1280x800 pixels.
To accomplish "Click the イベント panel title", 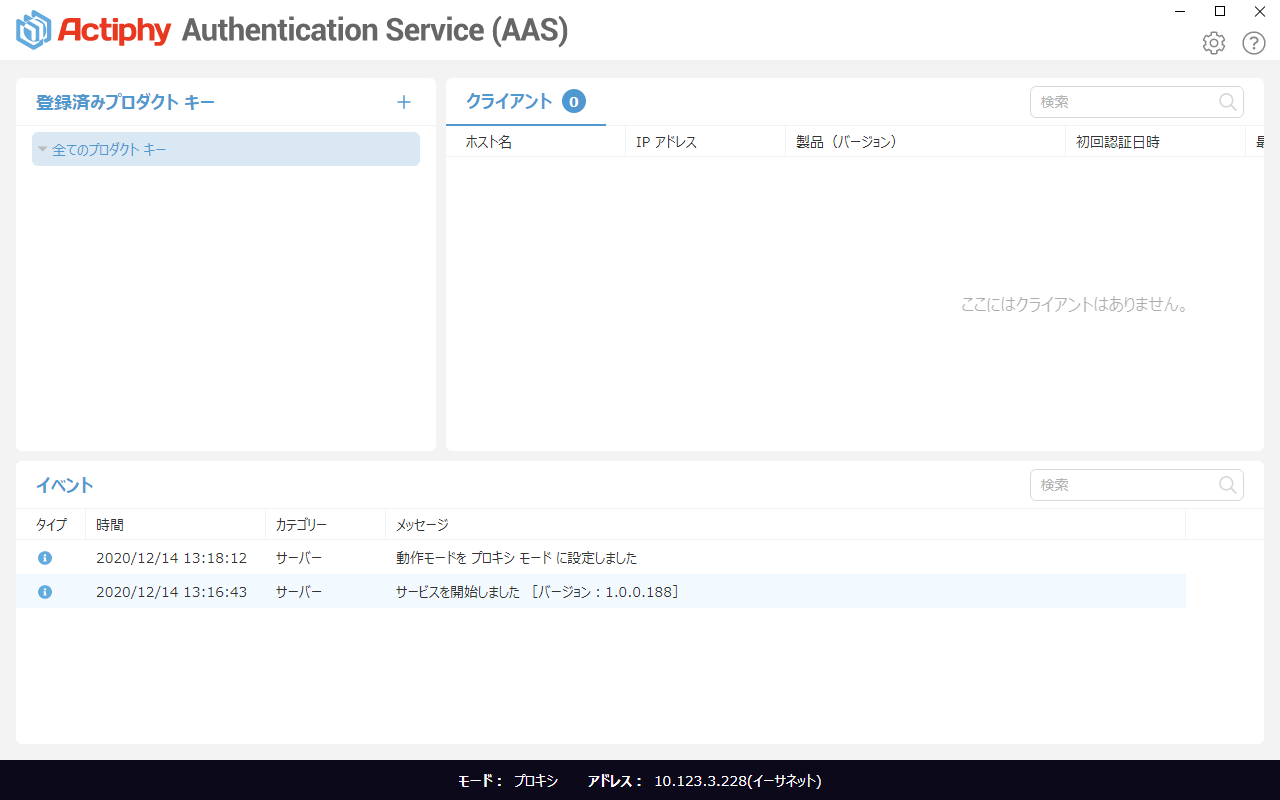I will coord(65,485).
